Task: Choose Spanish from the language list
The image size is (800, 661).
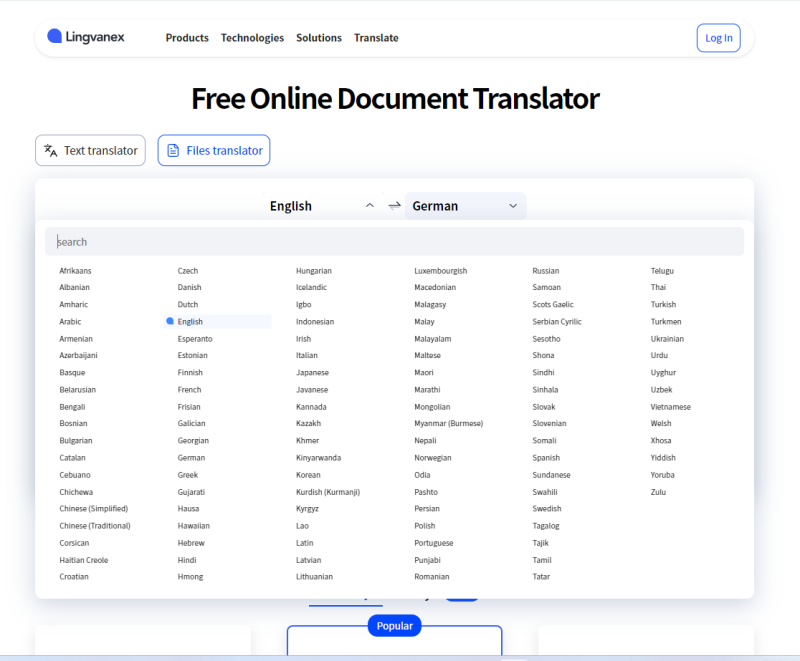Action: click(546, 458)
